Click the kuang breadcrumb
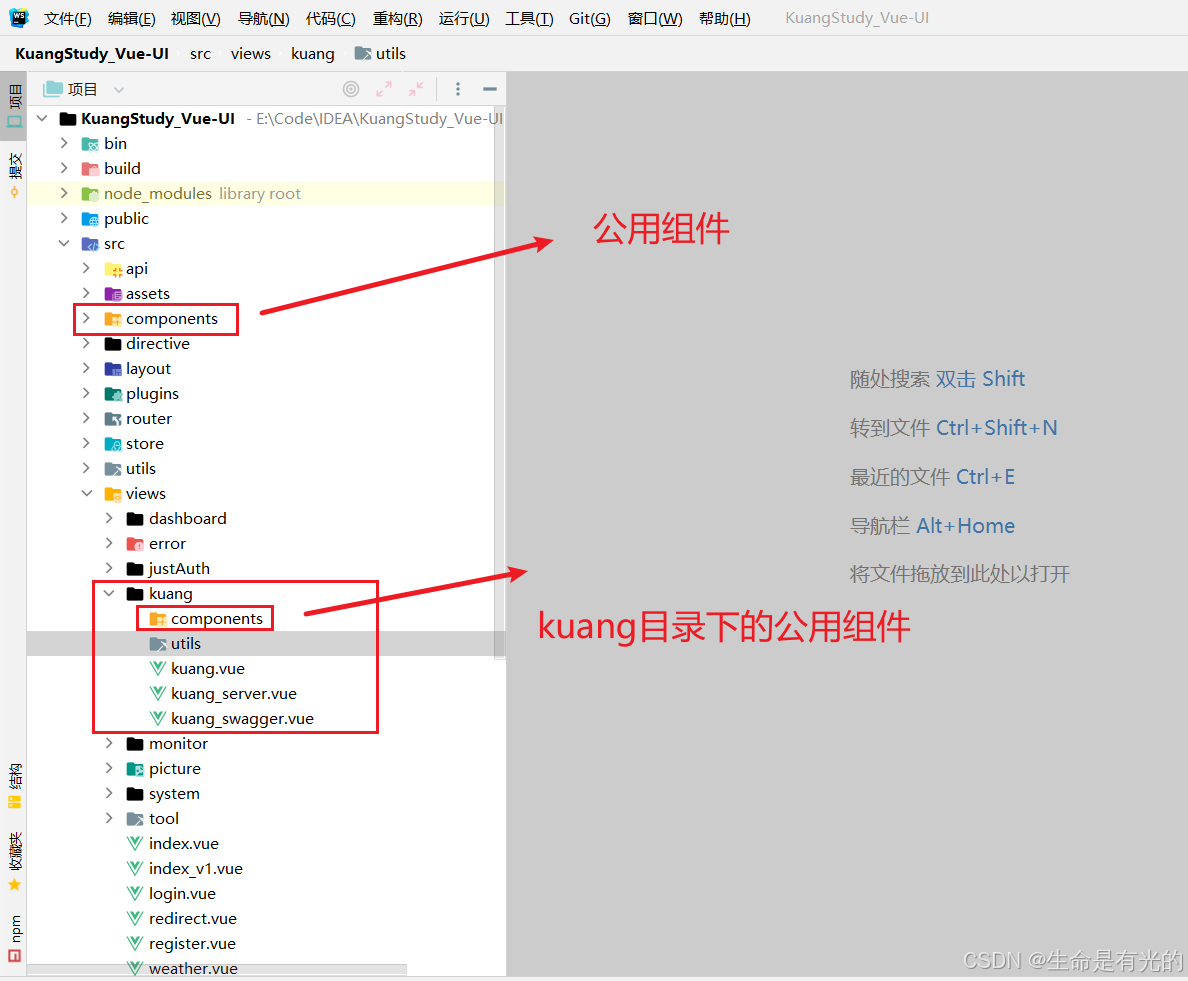This screenshot has height=981, width=1188. 313,54
